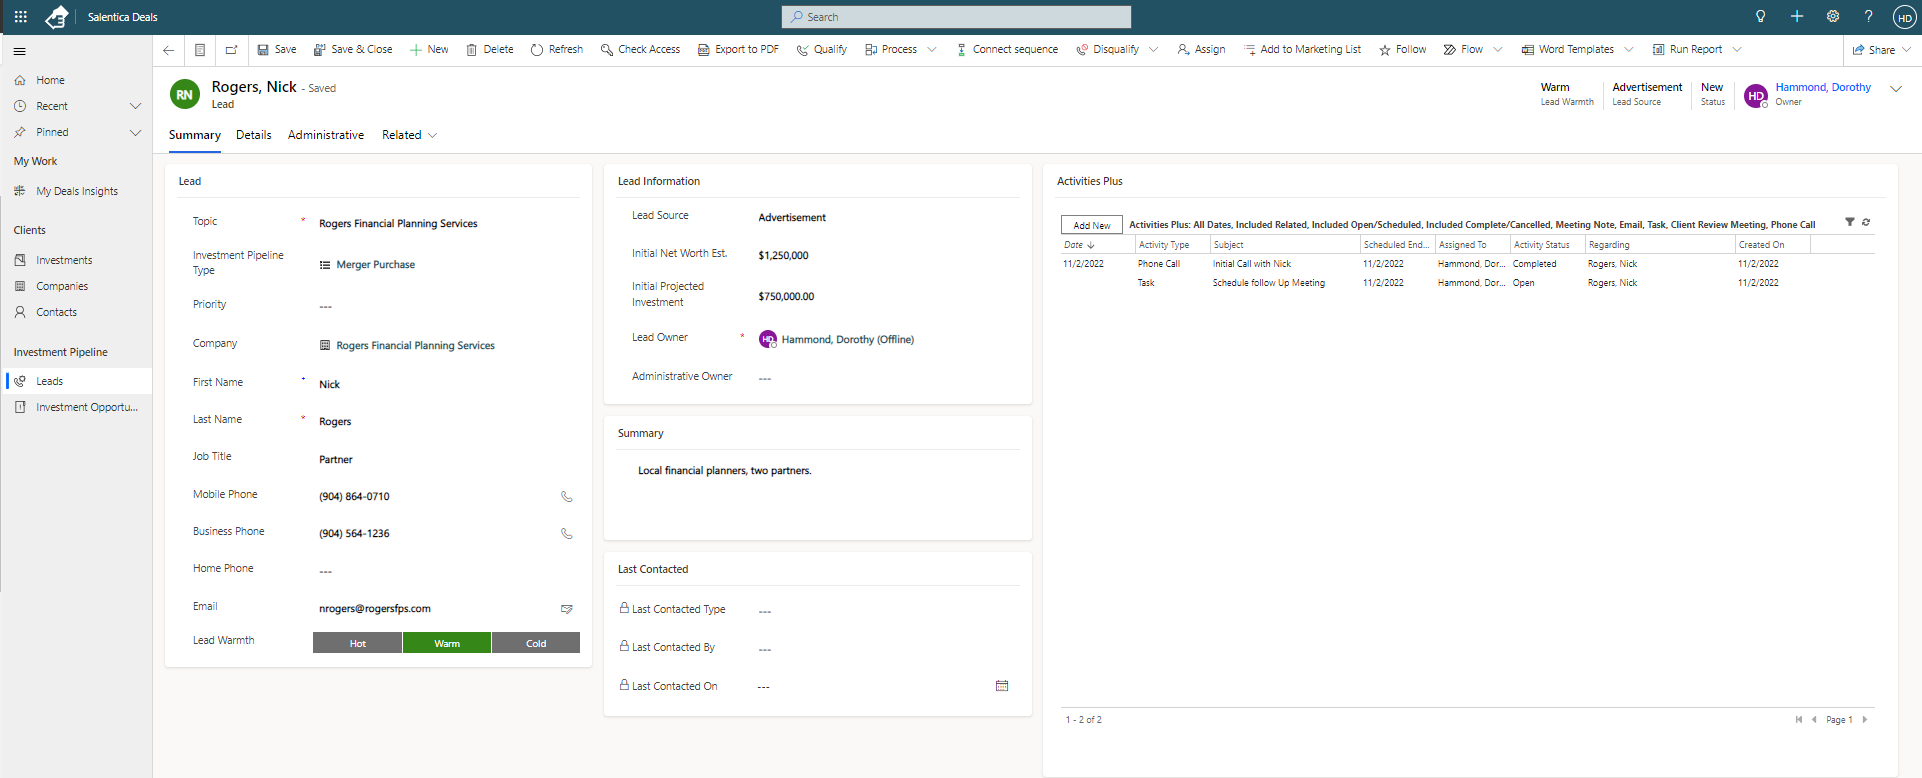Click the mobile phone call icon
The width and height of the screenshot is (1922, 778).
click(x=566, y=497)
